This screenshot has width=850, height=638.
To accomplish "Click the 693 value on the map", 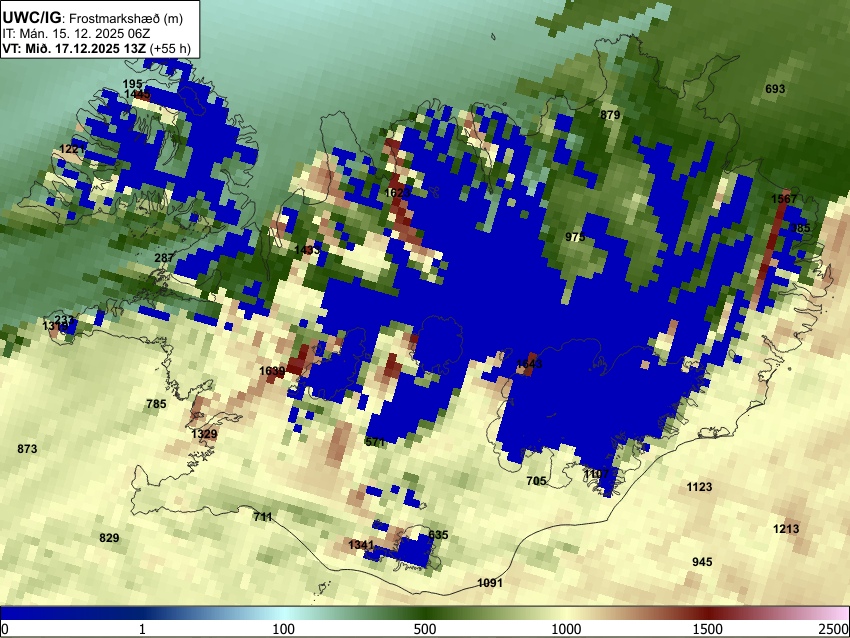I will coord(775,89).
